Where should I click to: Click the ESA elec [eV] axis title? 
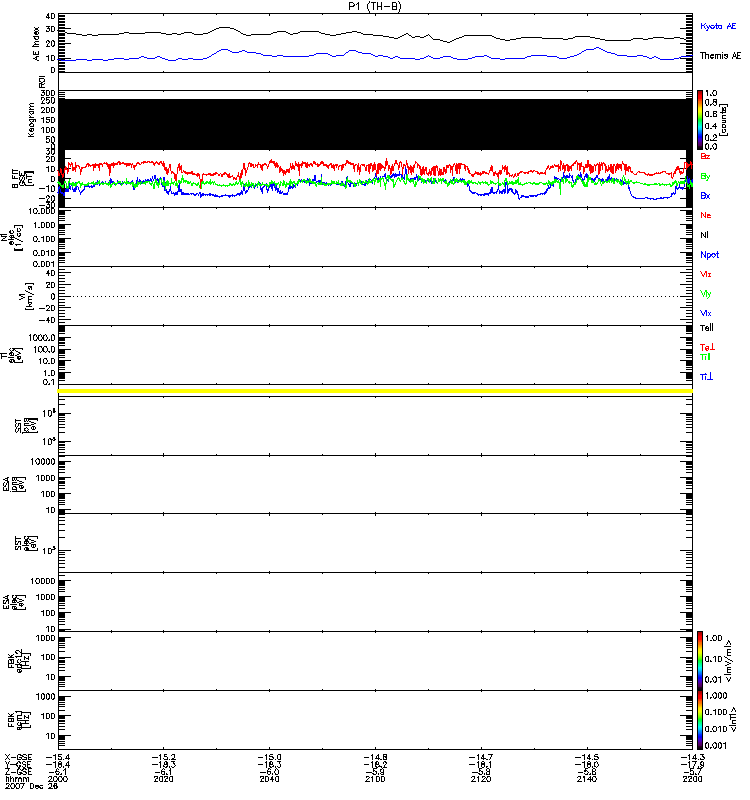coord(14,602)
